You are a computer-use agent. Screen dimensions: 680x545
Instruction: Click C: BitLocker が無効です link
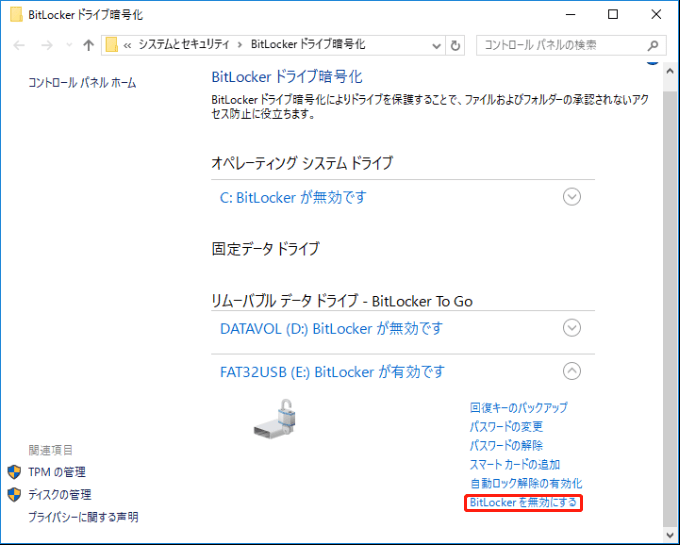click(x=293, y=198)
